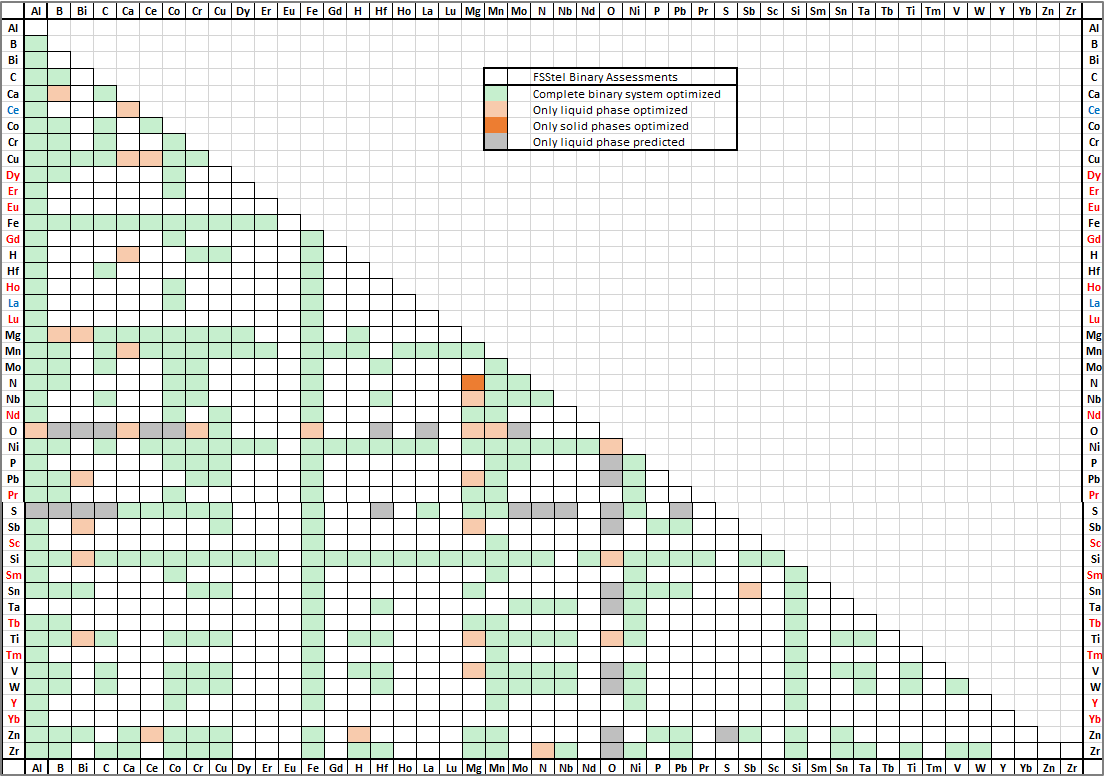The width and height of the screenshot is (1105, 777).
Task: Select the 'Fe' column header in top row
Action: (x=312, y=11)
